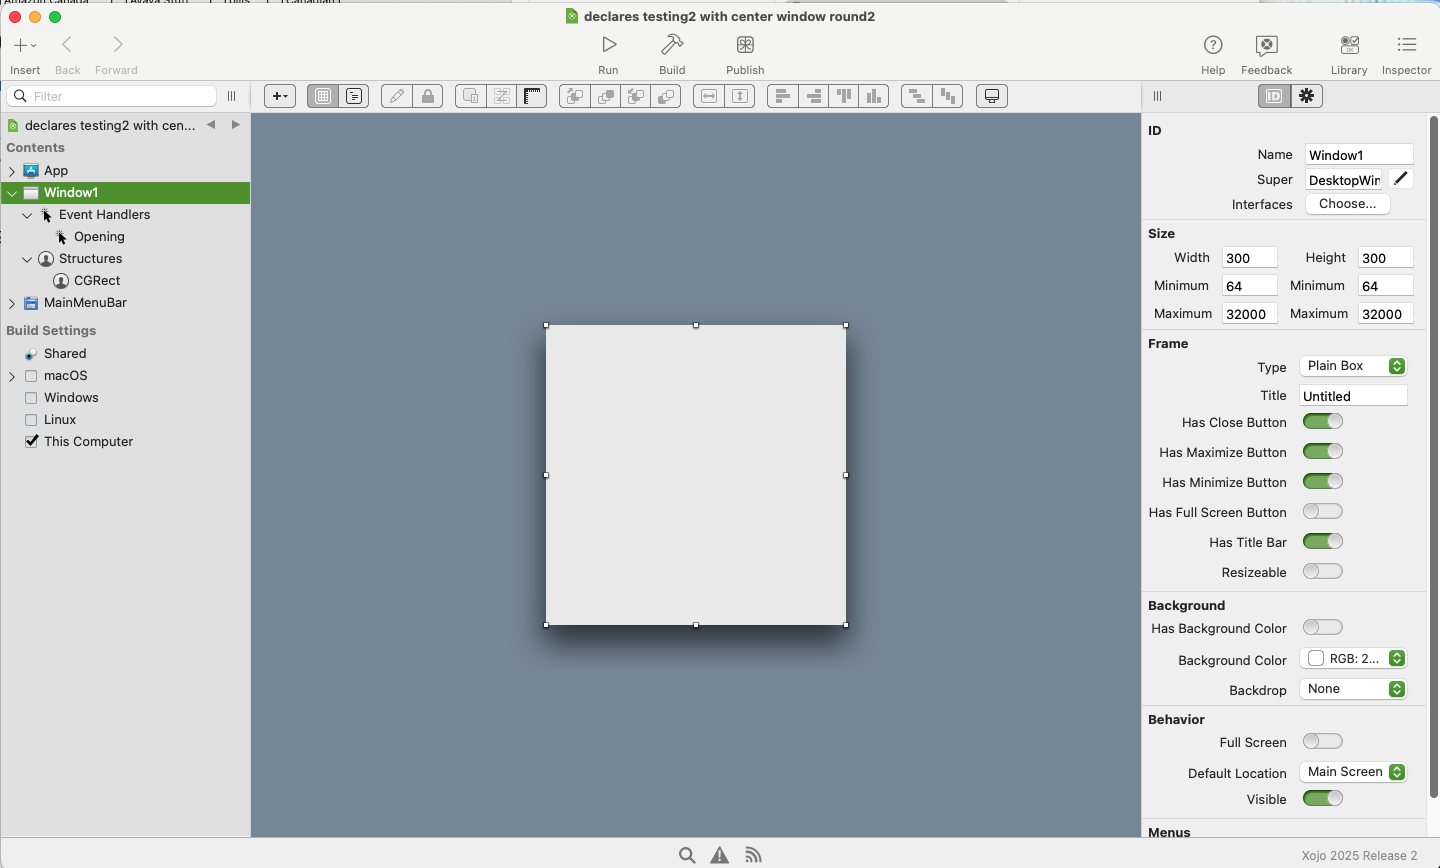Select the Opening event handler
The height and width of the screenshot is (868, 1440).
(x=99, y=237)
